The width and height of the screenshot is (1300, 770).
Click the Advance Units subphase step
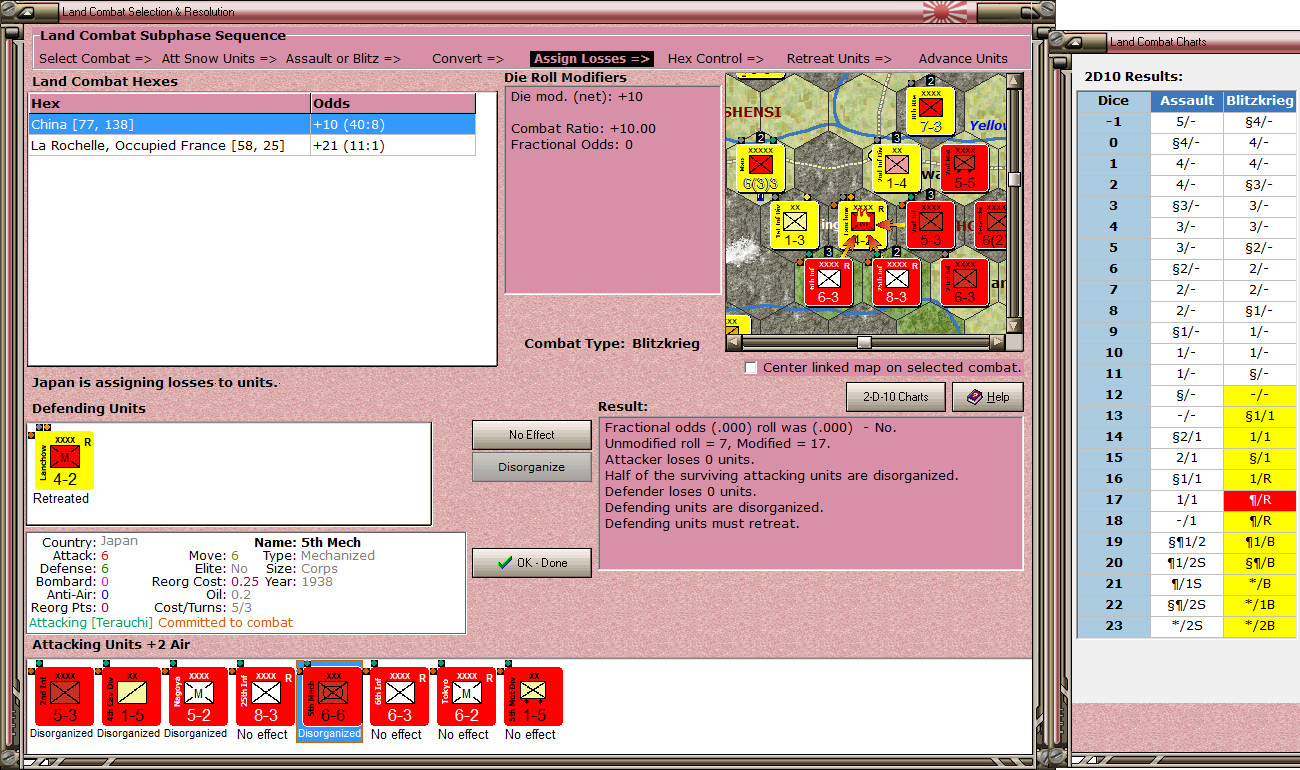click(963, 59)
